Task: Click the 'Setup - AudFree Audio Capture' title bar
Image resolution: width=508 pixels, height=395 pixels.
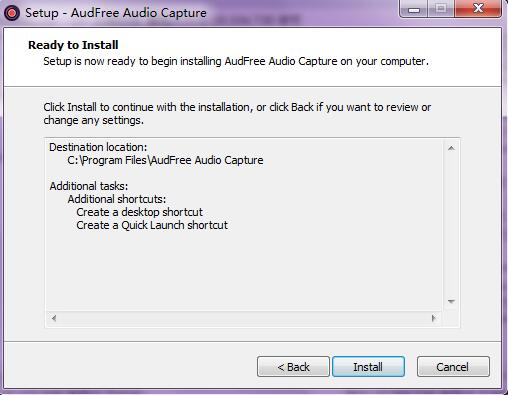Action: click(x=116, y=13)
